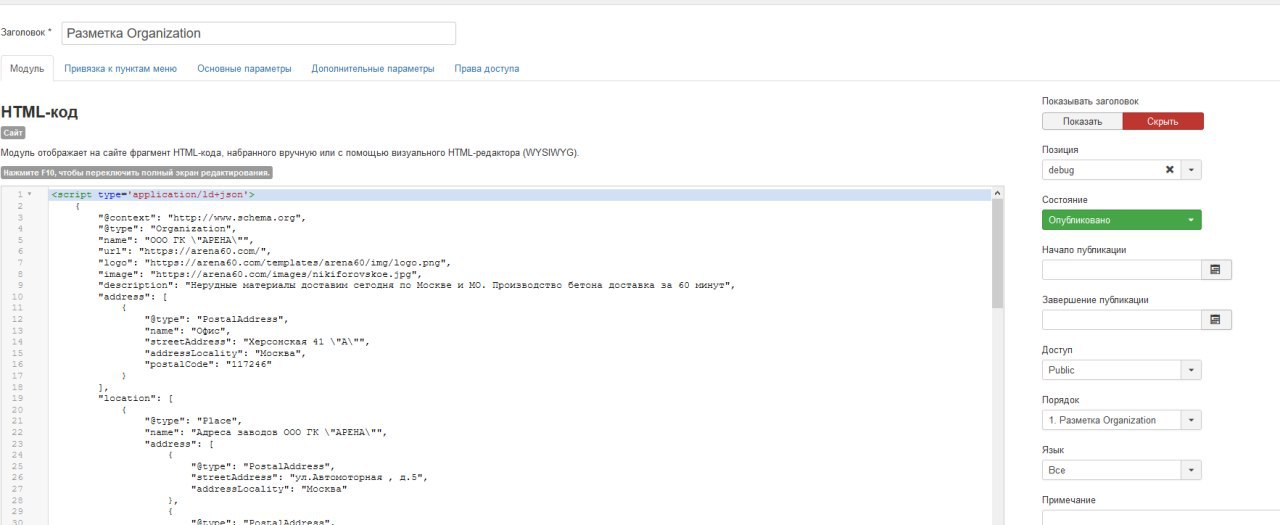This screenshot has width=1280, height=525.
Task: Open the Язык dropdown
Action: (x=1122, y=470)
